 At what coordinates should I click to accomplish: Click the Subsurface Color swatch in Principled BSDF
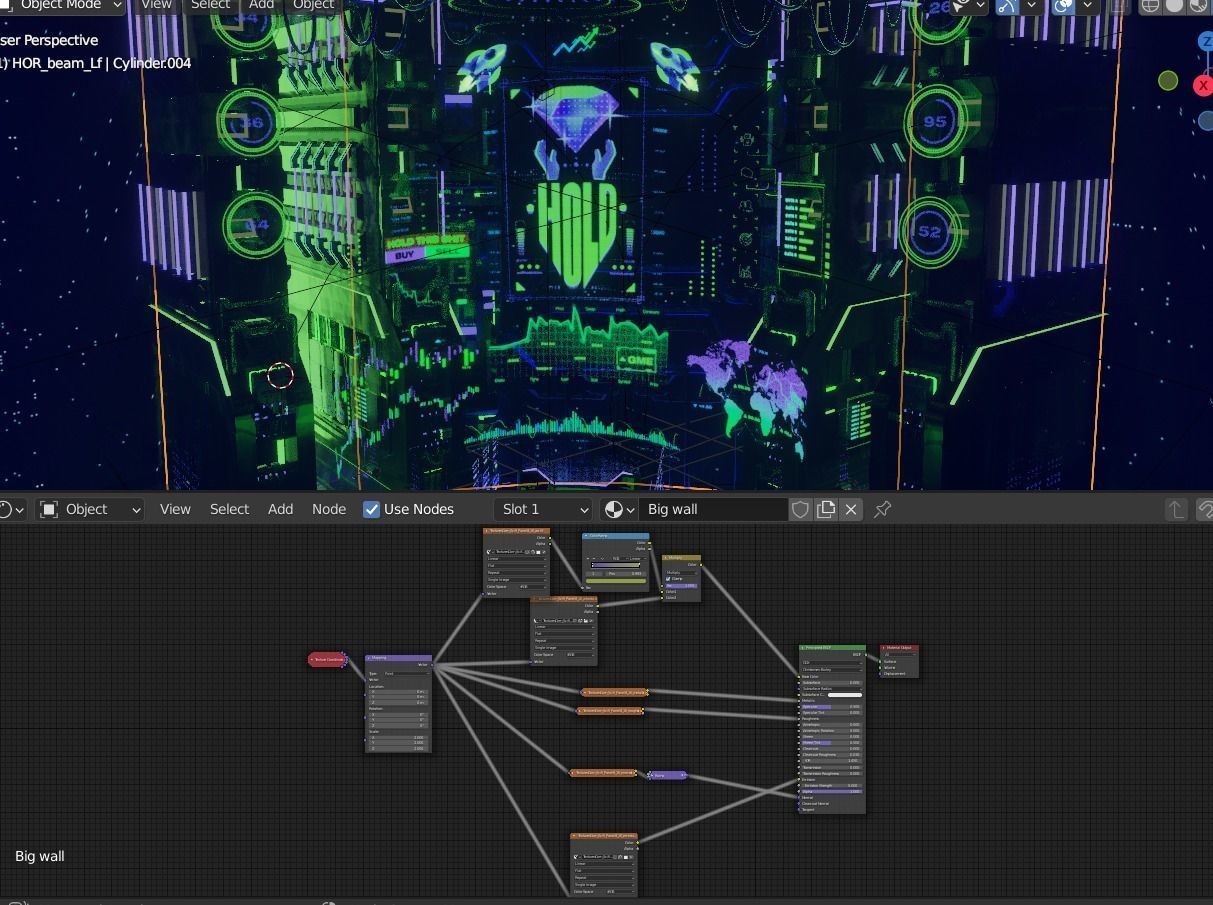coord(845,695)
